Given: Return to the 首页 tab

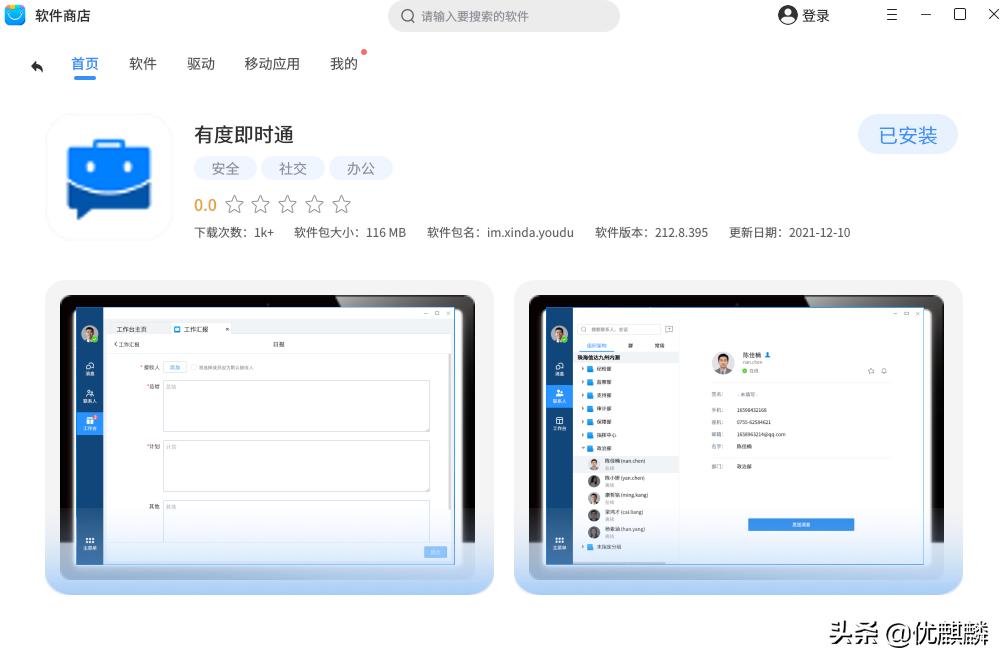Looking at the screenshot, I should pos(84,64).
